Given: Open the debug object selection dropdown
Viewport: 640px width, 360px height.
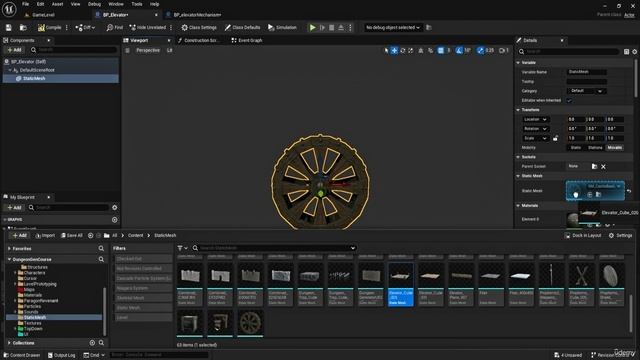Looking at the screenshot, I should click(393, 27).
